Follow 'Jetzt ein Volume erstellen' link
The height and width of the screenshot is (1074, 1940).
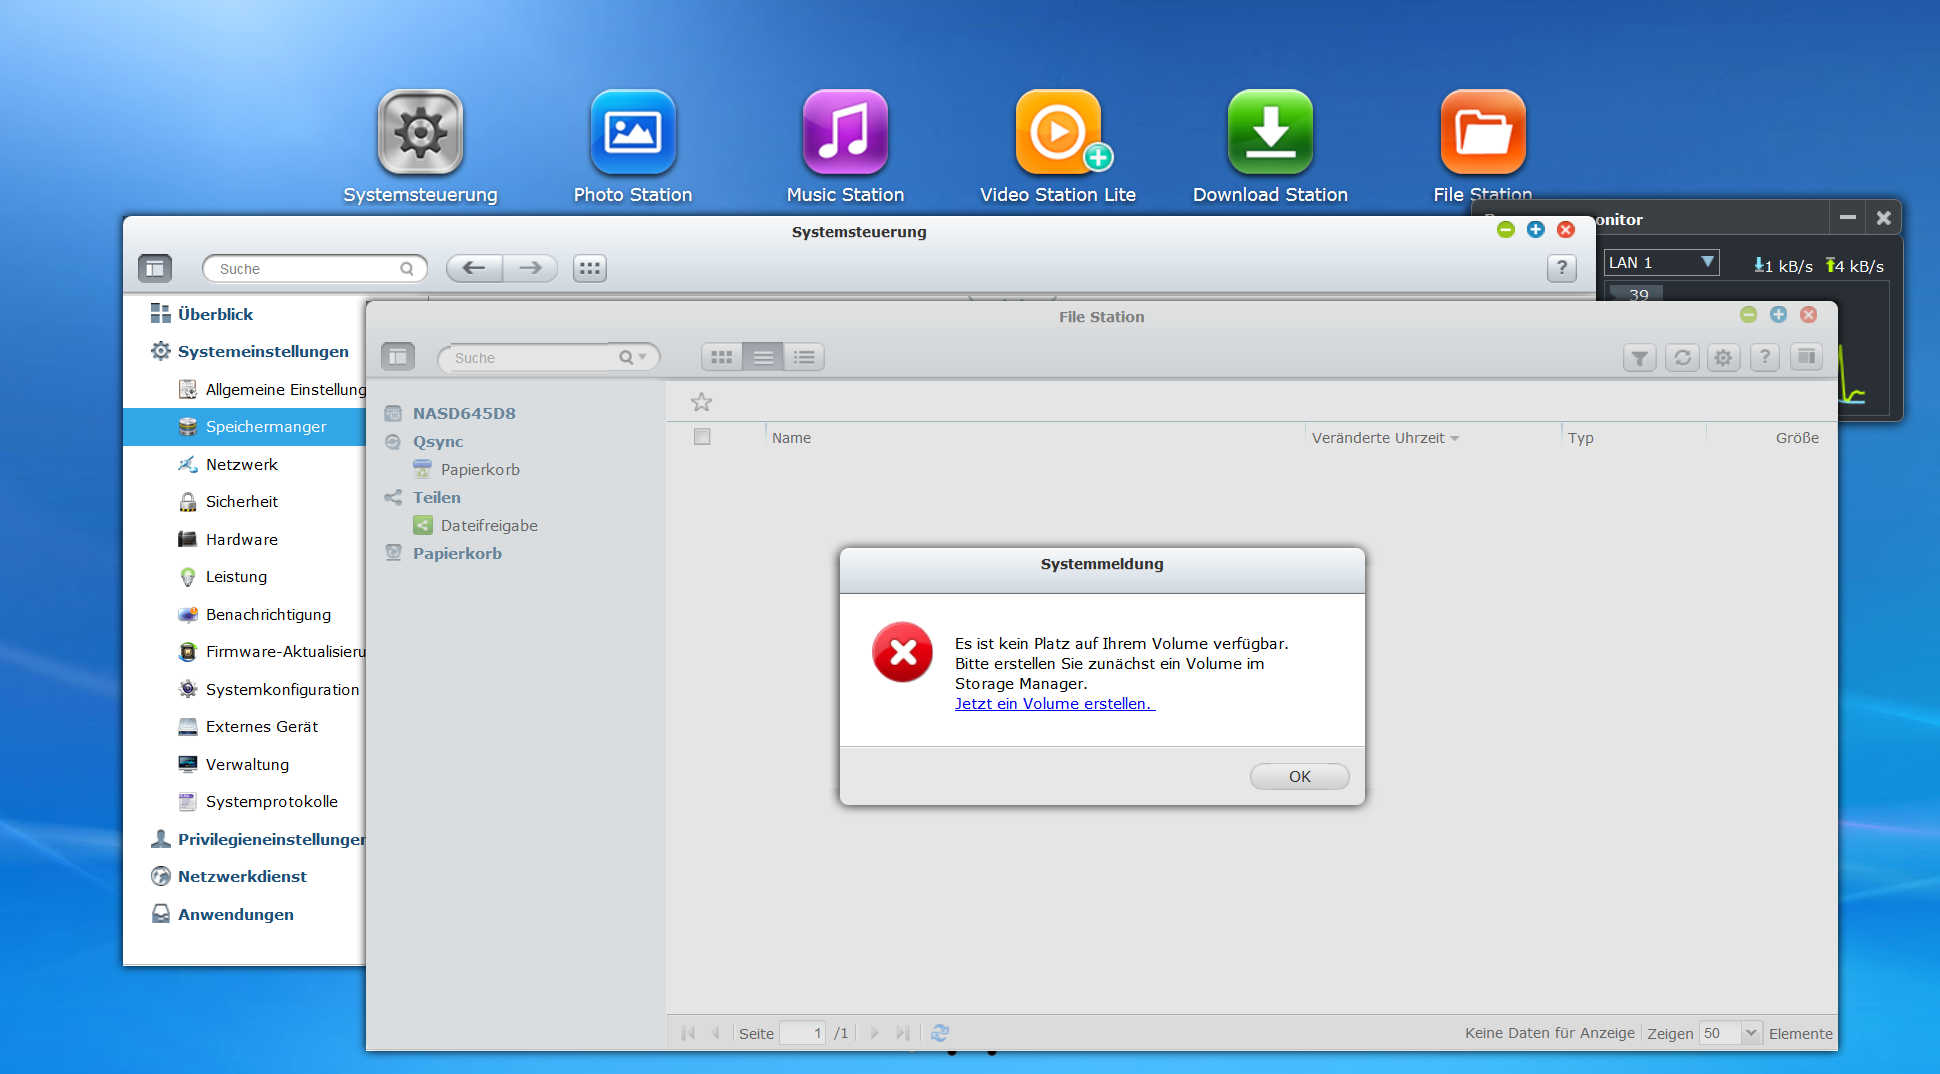pyautogui.click(x=1055, y=703)
